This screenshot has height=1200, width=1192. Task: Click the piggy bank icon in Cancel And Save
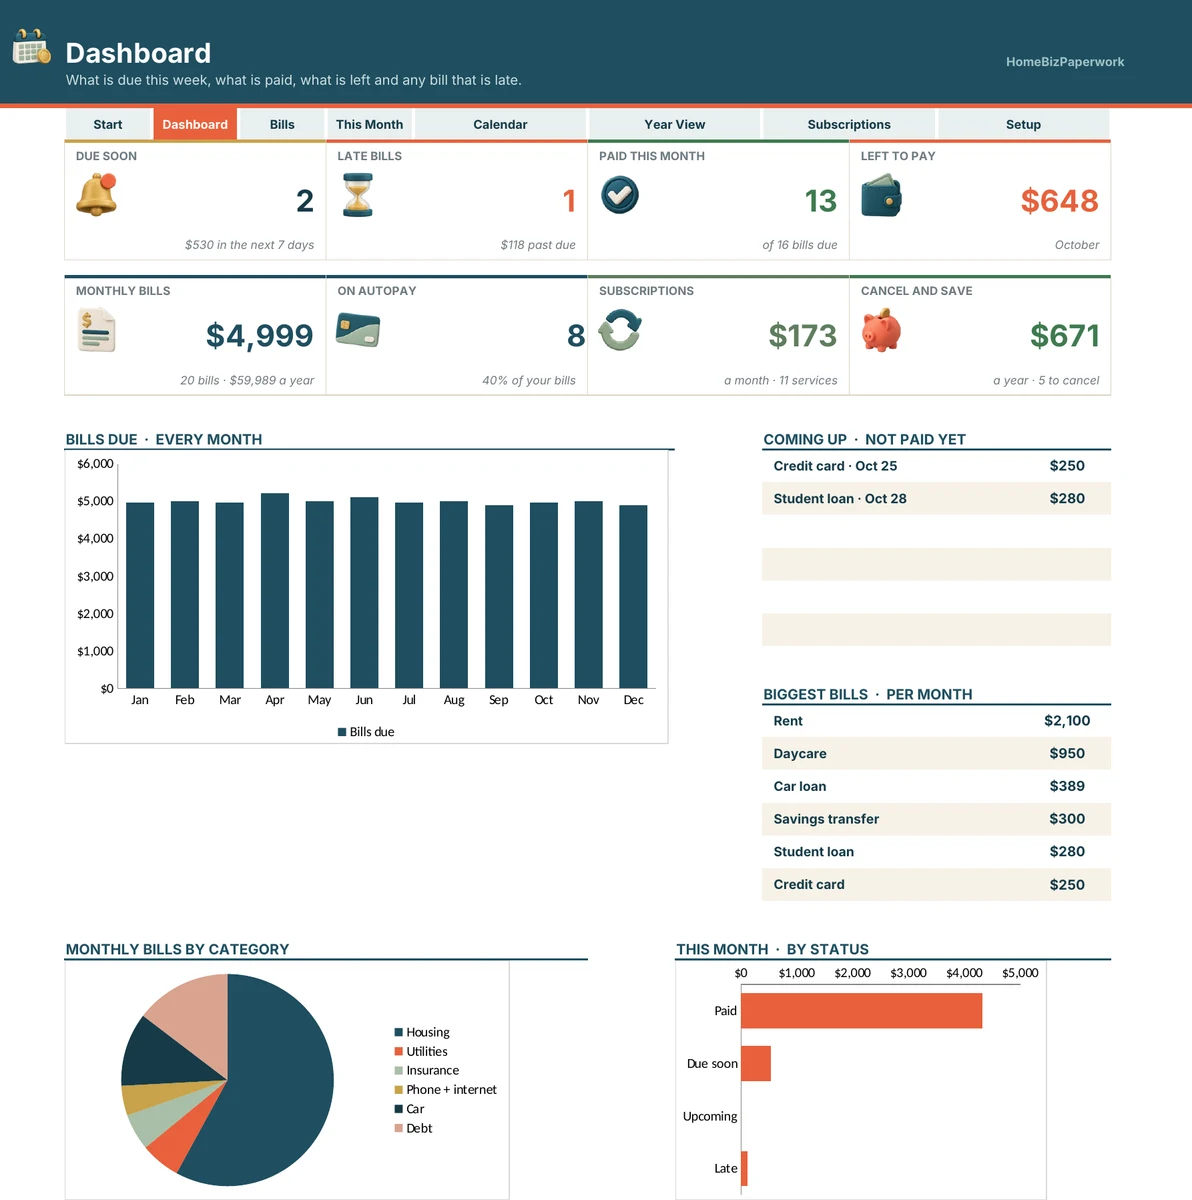coord(881,330)
